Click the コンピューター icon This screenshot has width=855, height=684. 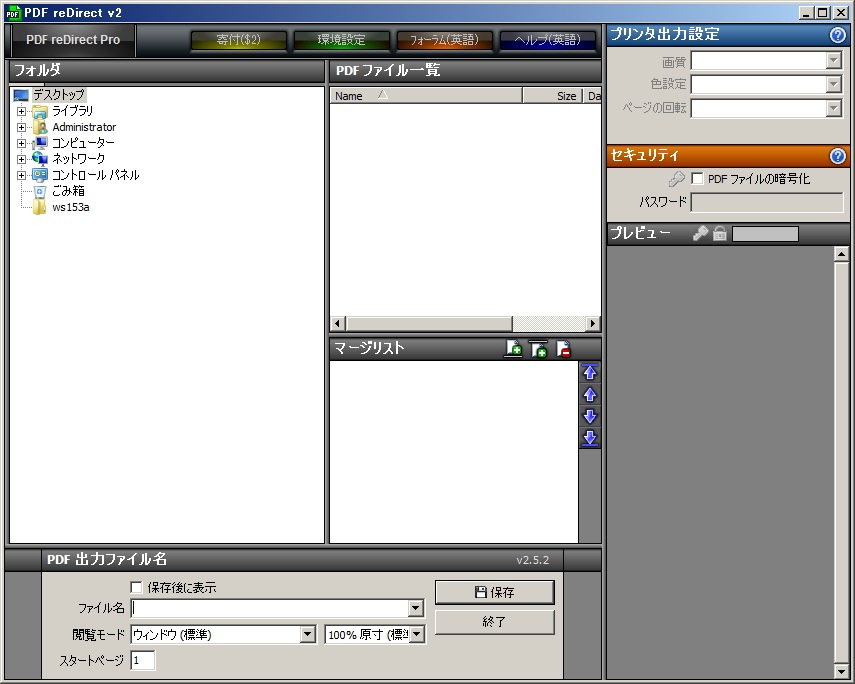pyautogui.click(x=40, y=143)
